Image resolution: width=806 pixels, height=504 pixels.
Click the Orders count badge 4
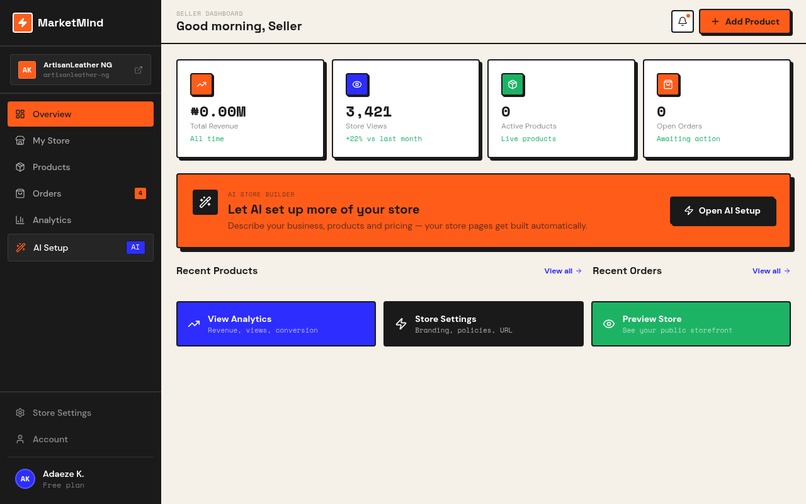(x=140, y=193)
